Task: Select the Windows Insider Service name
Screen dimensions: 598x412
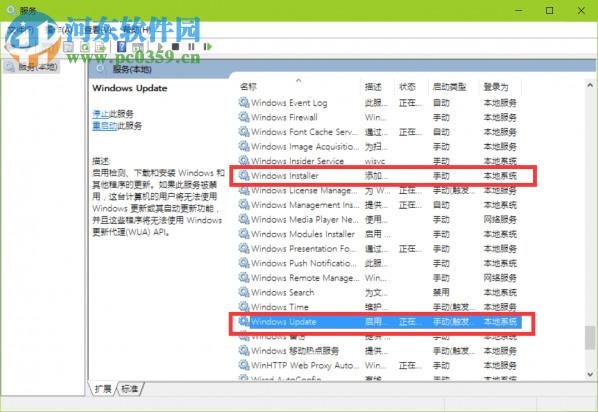Action: click(297, 161)
